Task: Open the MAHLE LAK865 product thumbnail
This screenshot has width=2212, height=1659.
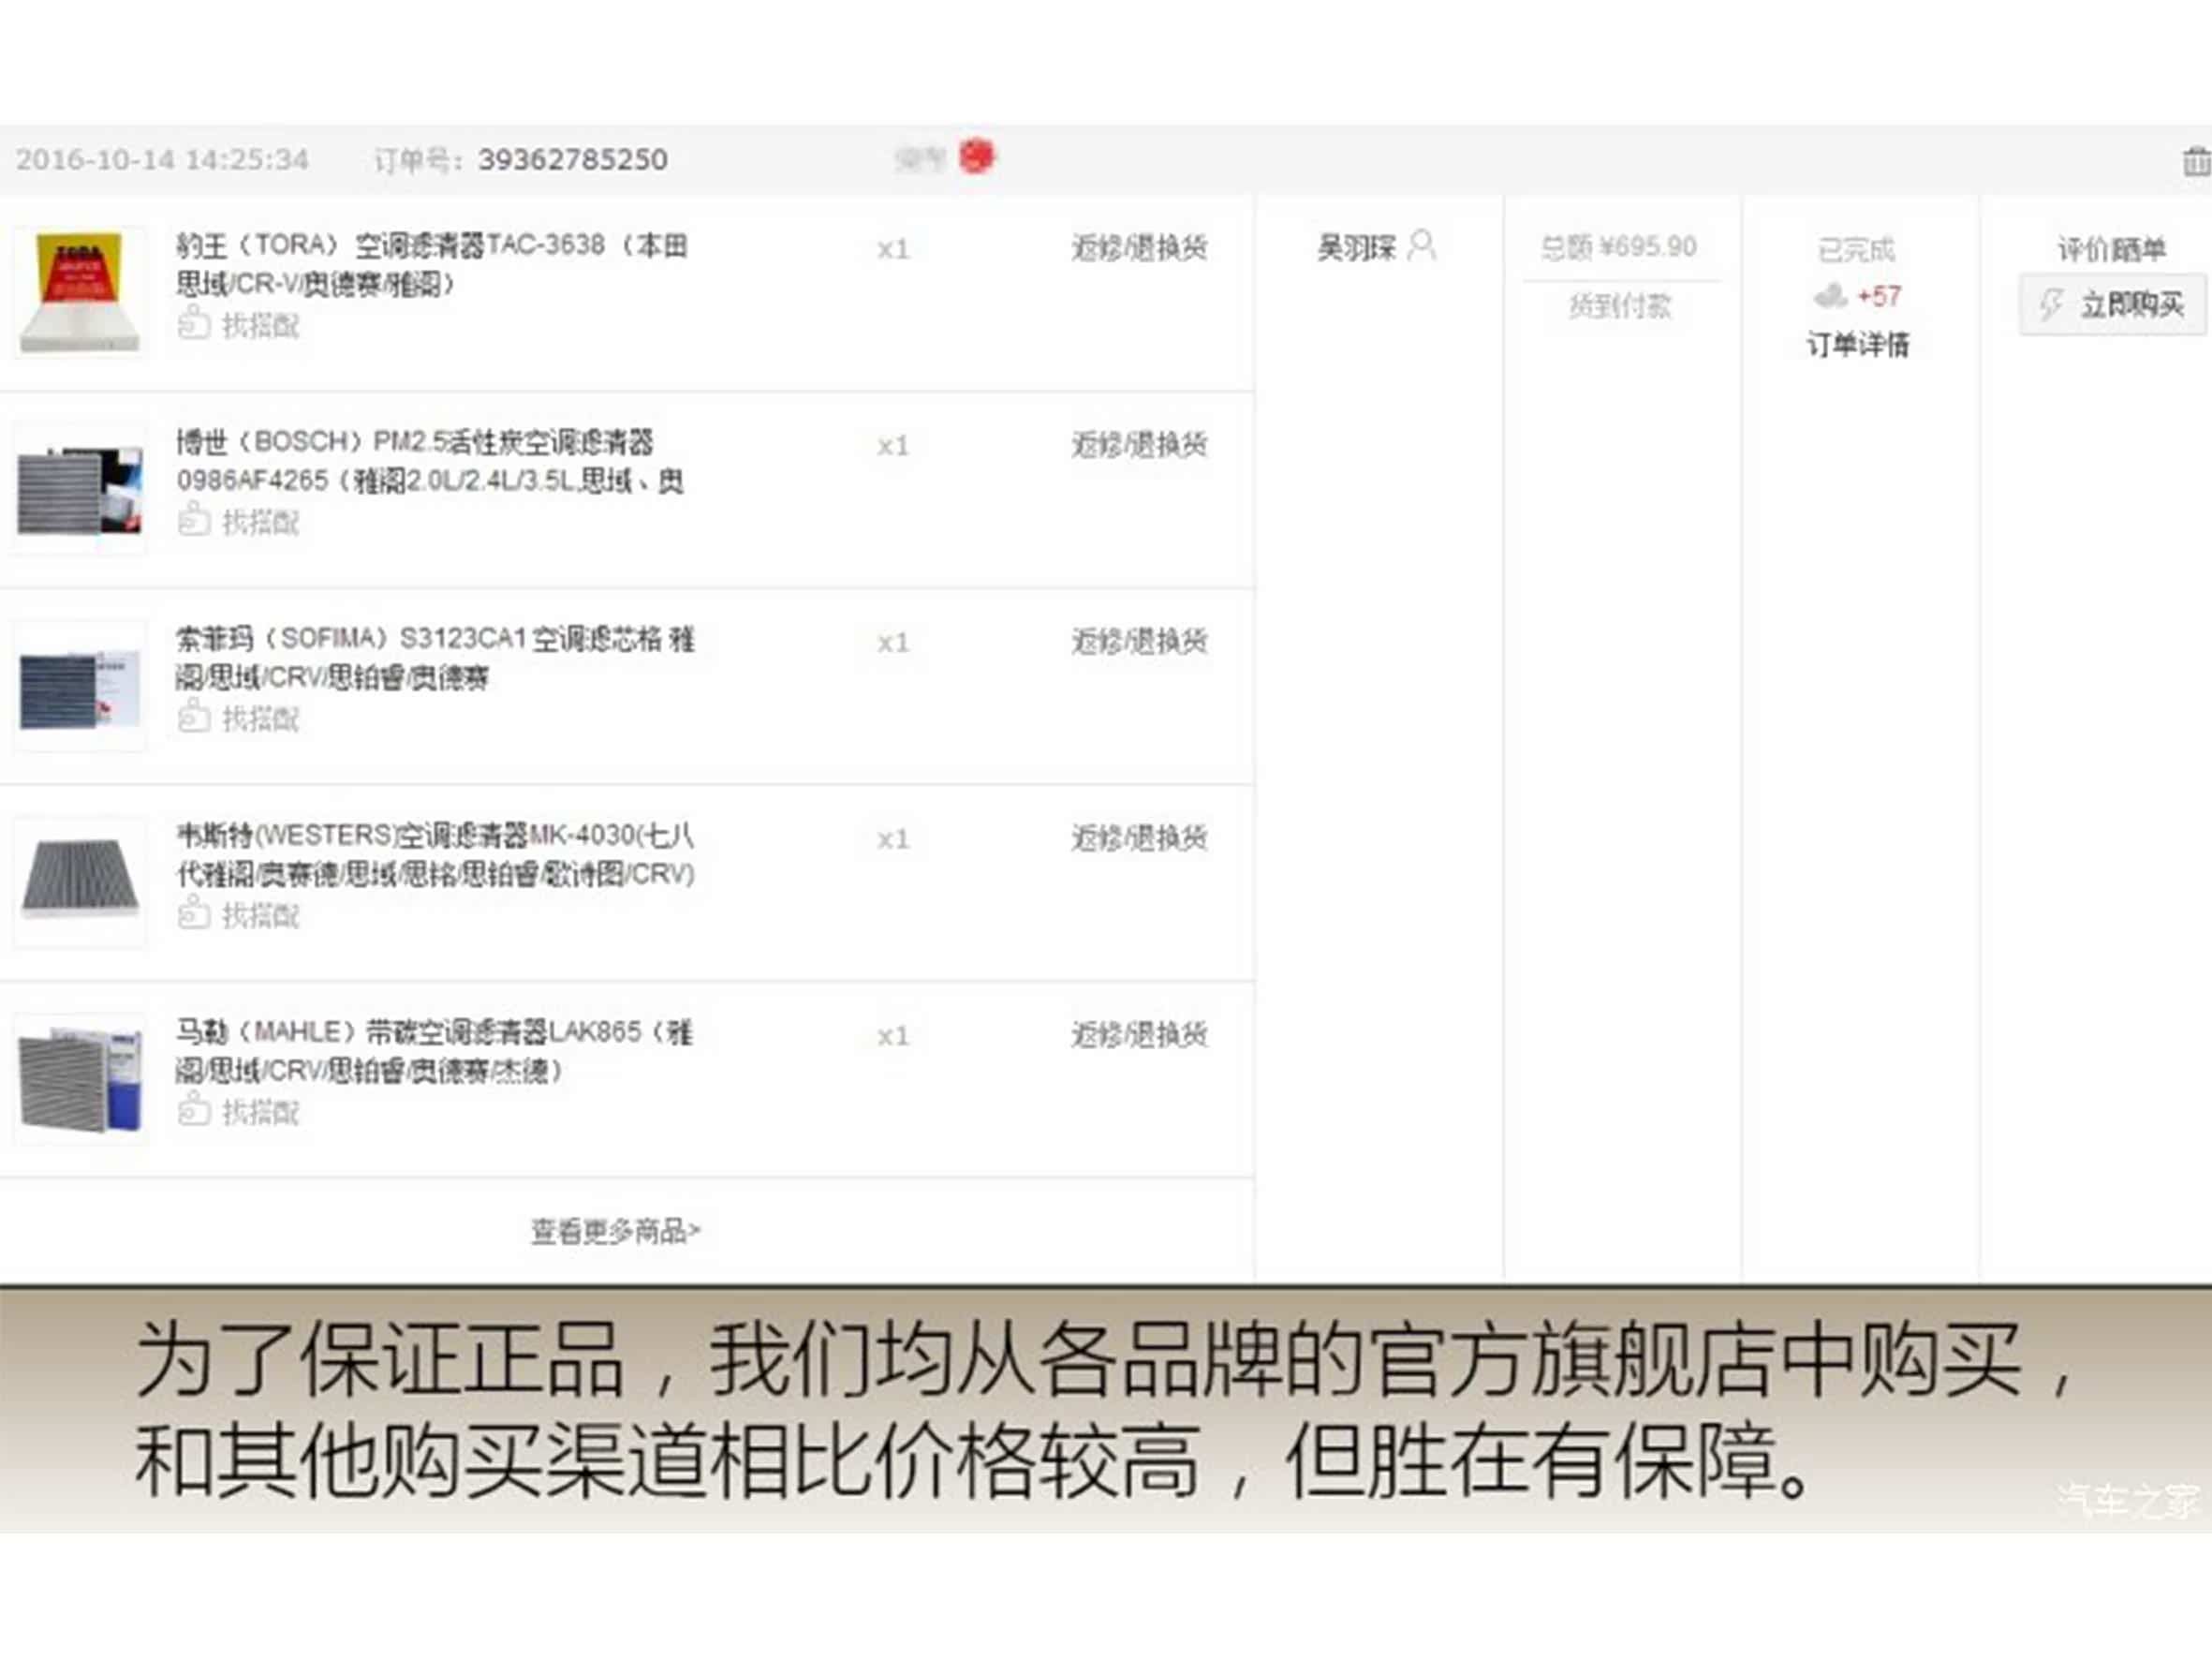Action: (80, 1079)
